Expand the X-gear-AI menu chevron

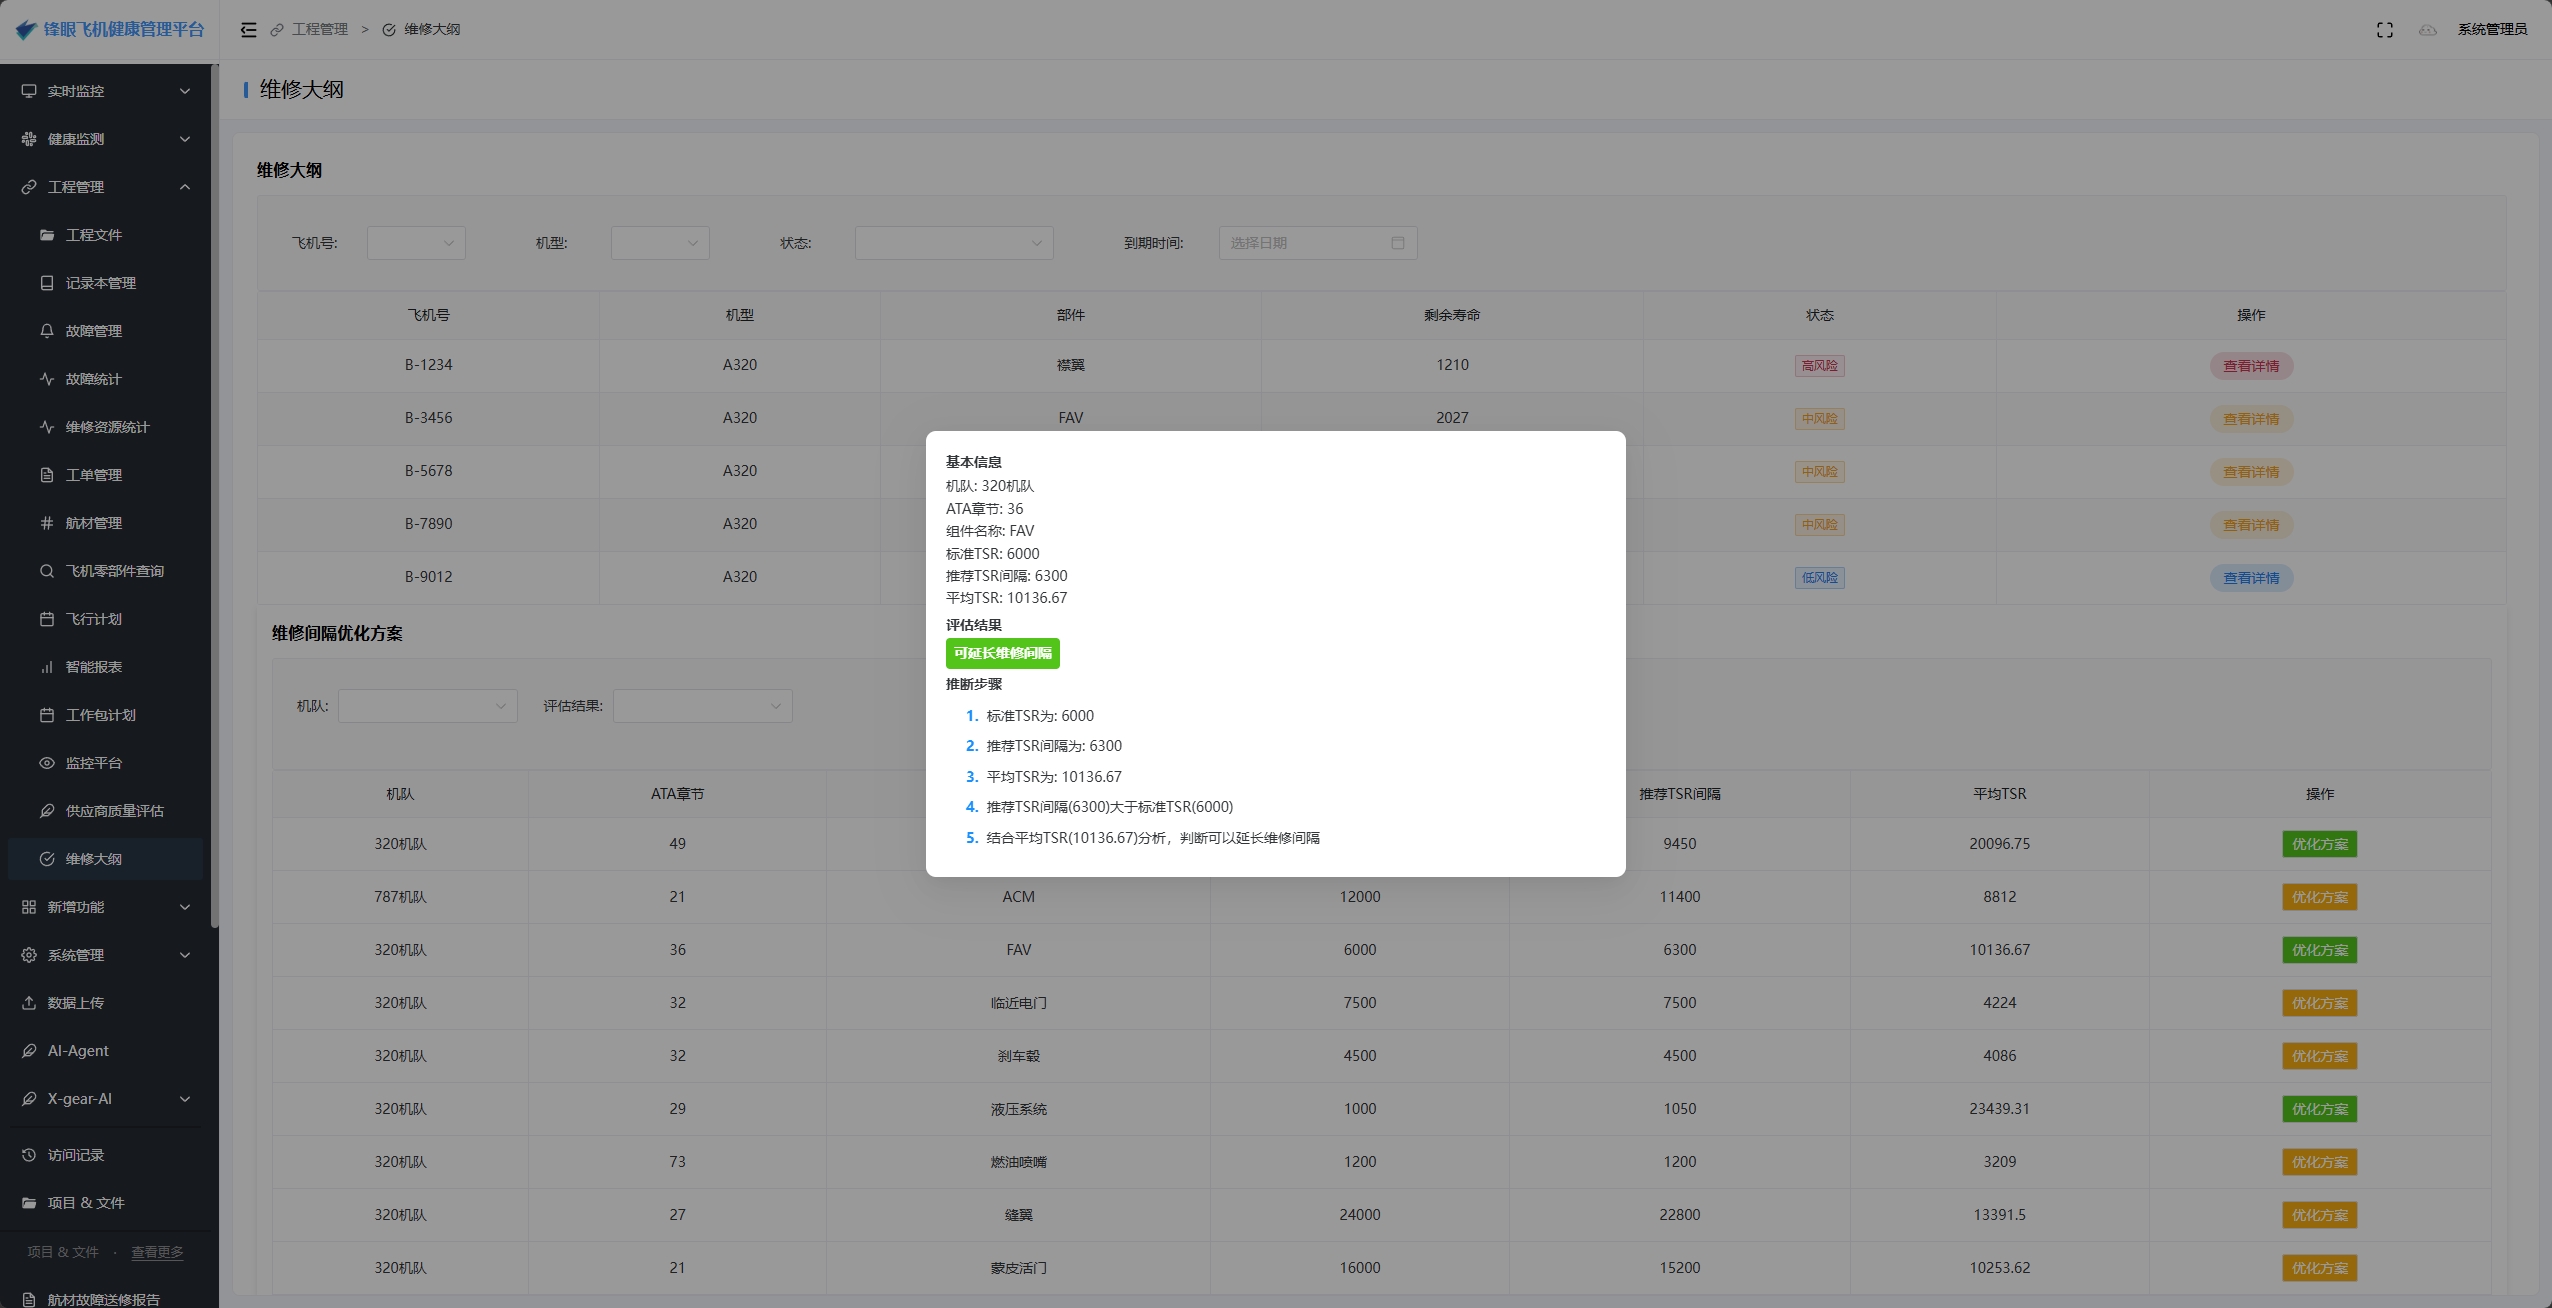(x=185, y=1099)
